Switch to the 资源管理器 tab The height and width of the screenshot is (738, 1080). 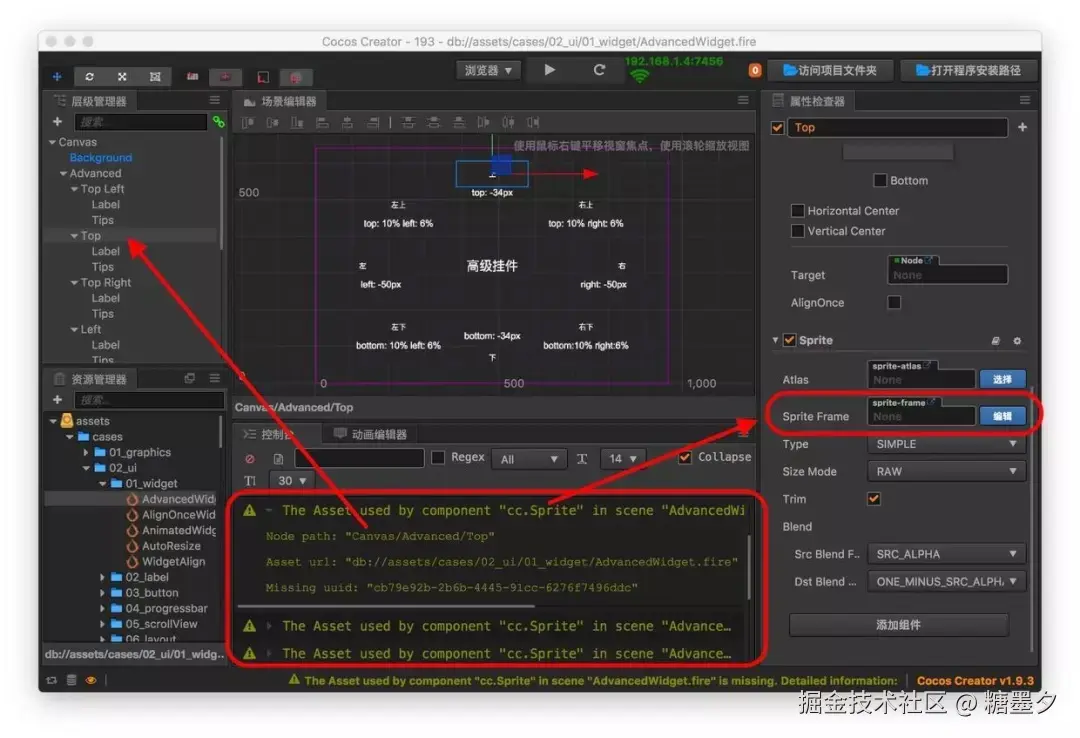tap(91, 379)
